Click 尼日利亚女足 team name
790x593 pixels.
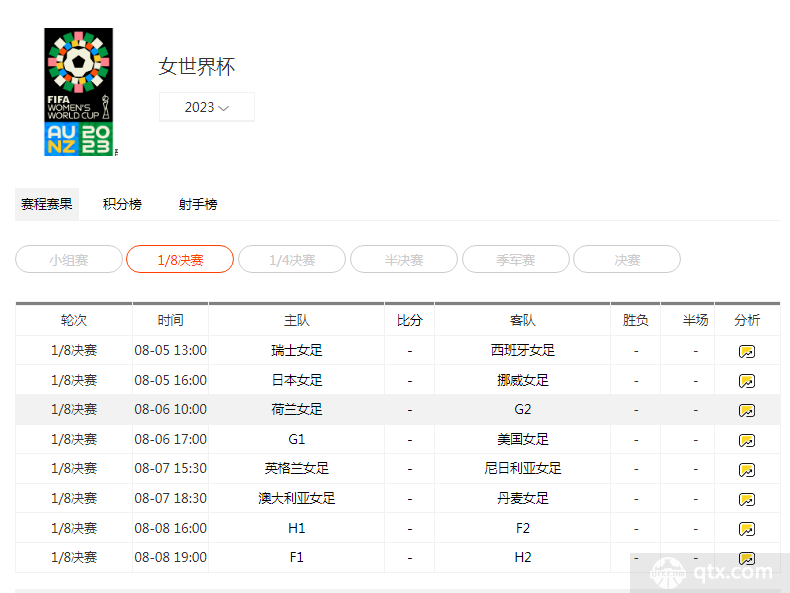(522, 469)
